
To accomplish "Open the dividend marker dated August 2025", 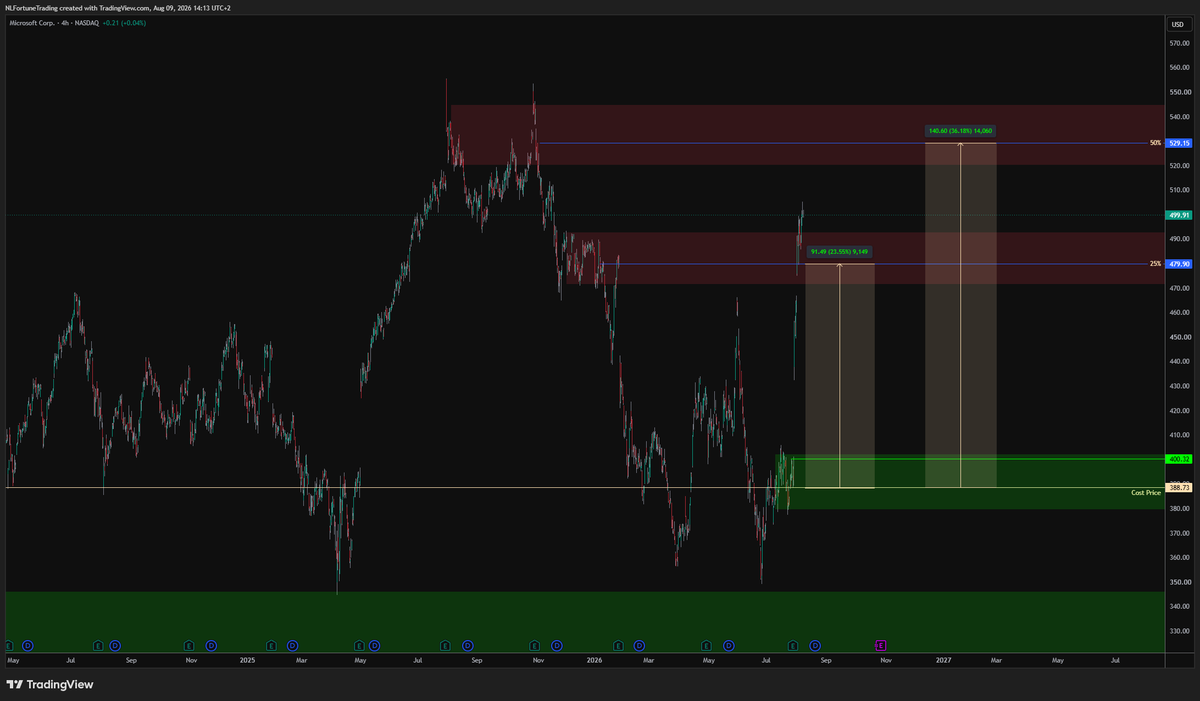I will click(467, 646).
